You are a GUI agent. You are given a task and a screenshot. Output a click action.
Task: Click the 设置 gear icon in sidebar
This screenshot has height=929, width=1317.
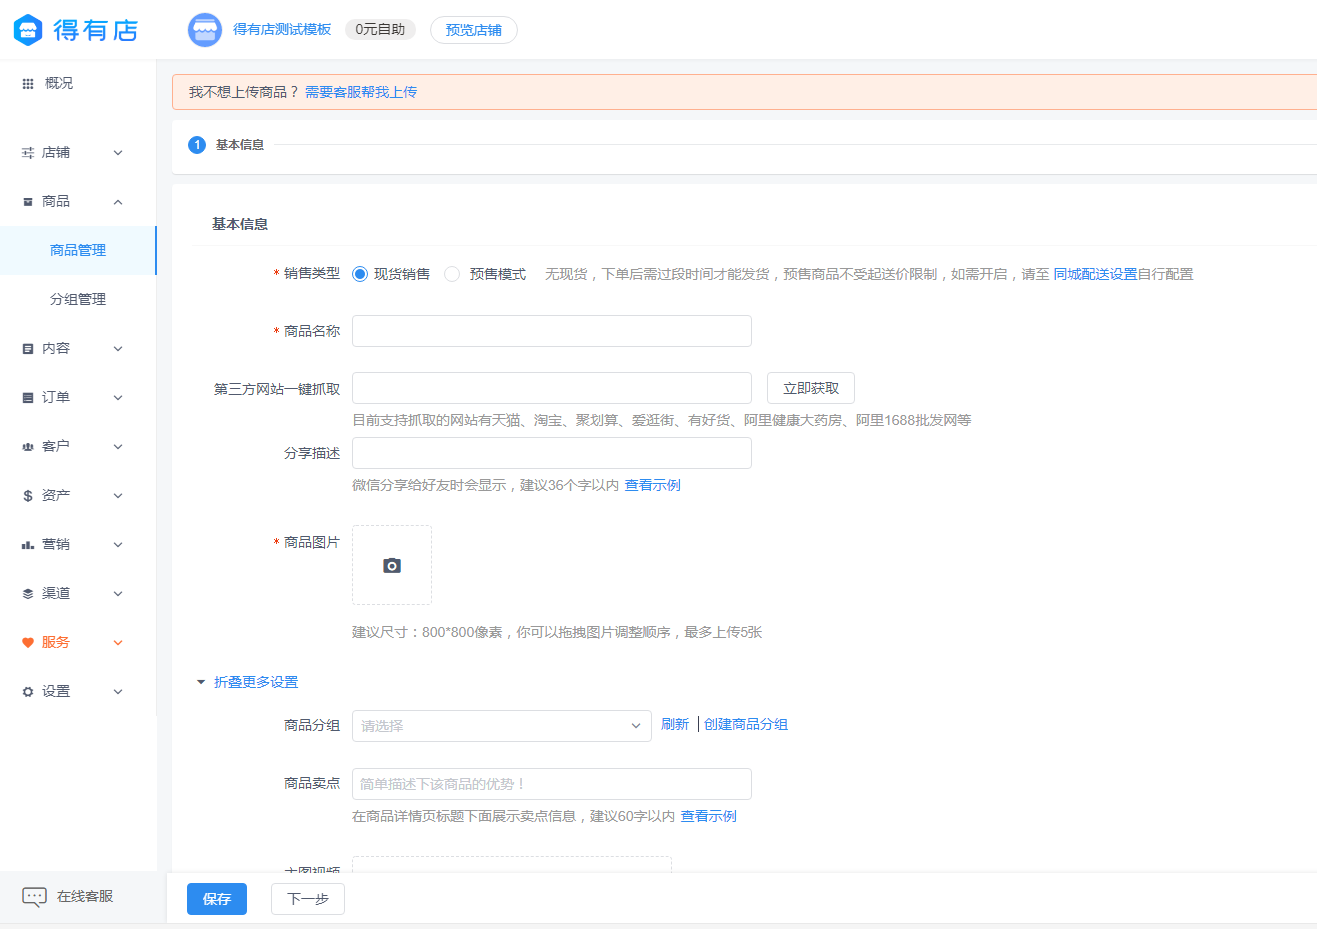[x=28, y=692]
